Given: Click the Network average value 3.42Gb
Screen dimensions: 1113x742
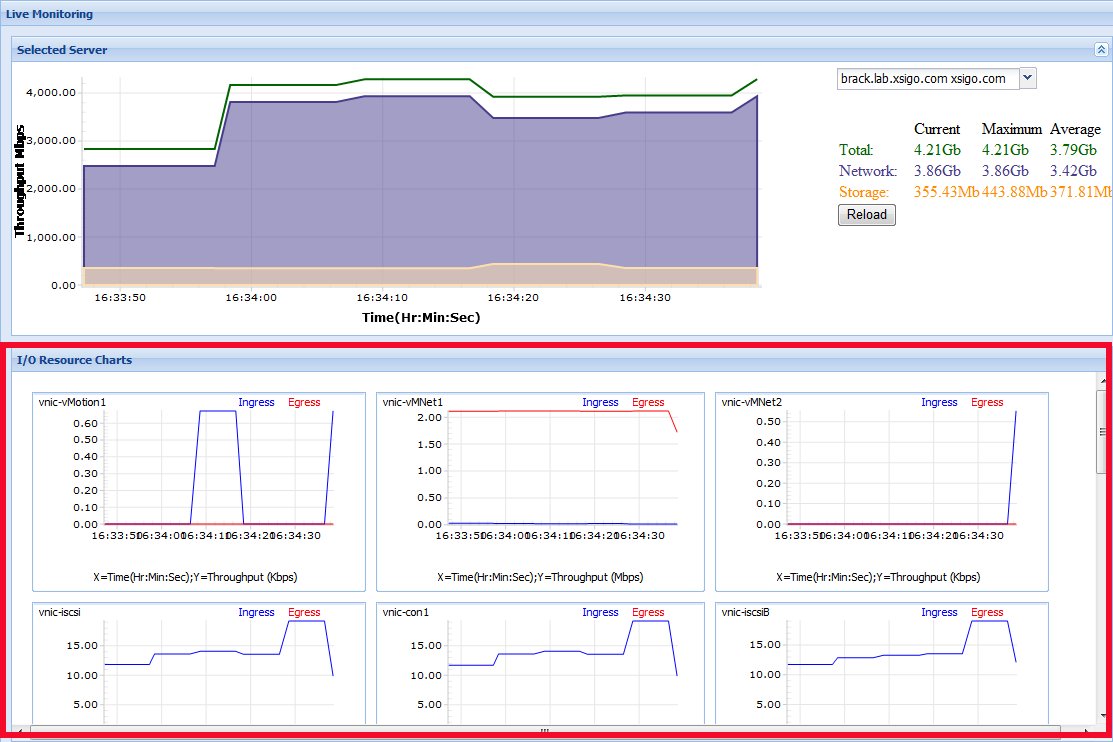Looking at the screenshot, I should [x=1073, y=171].
